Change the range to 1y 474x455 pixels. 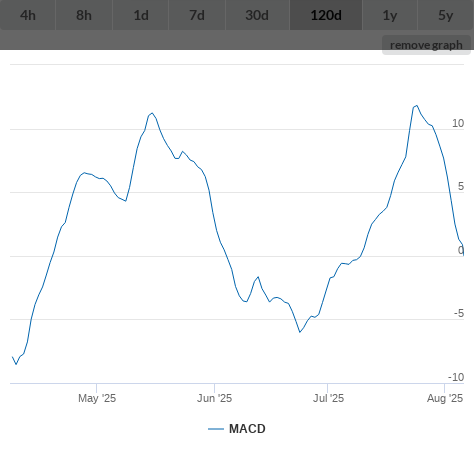click(x=390, y=15)
